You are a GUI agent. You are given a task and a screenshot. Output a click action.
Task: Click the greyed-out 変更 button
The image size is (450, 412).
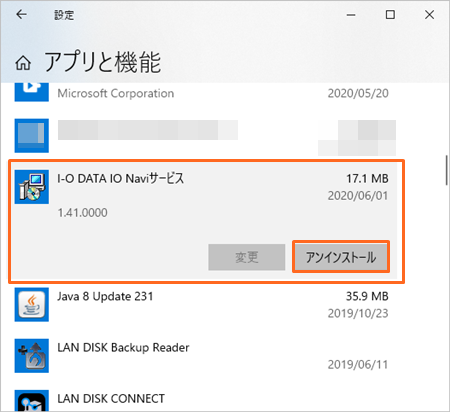tap(247, 257)
